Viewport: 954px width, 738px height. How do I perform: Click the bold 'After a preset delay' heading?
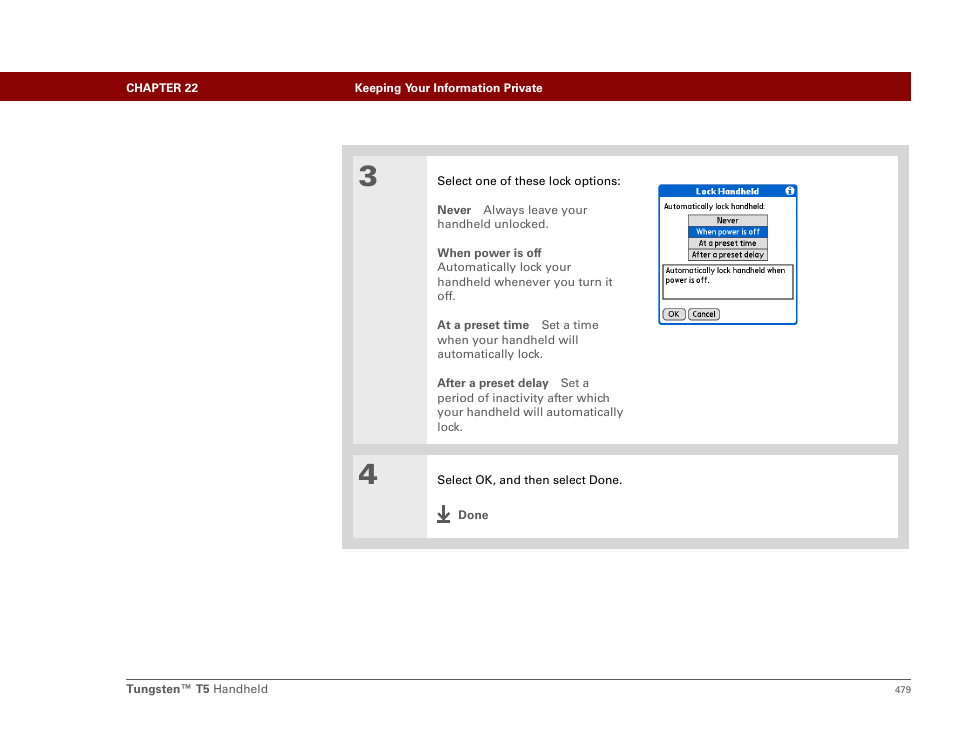pyautogui.click(x=493, y=383)
